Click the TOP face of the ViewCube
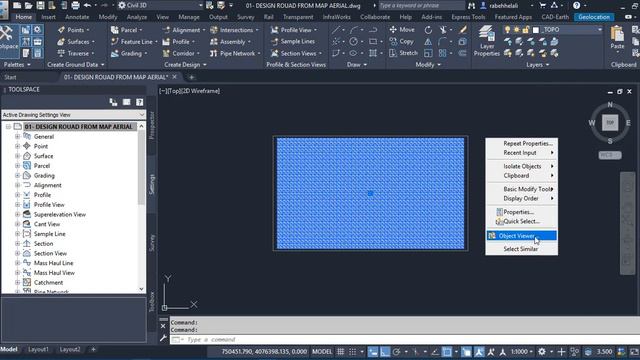The image size is (640, 360). pyautogui.click(x=610, y=122)
